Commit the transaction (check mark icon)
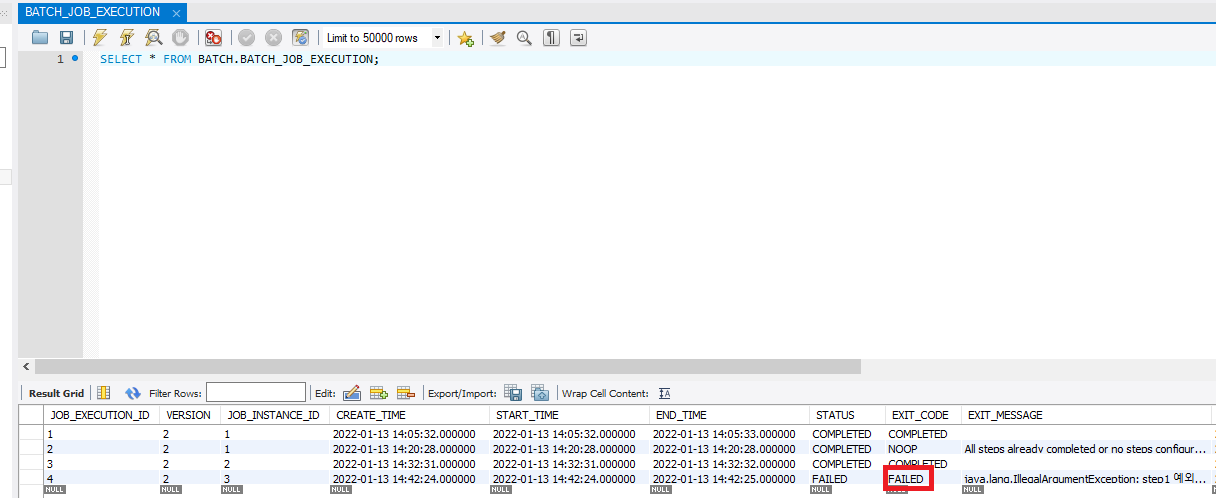 point(246,38)
